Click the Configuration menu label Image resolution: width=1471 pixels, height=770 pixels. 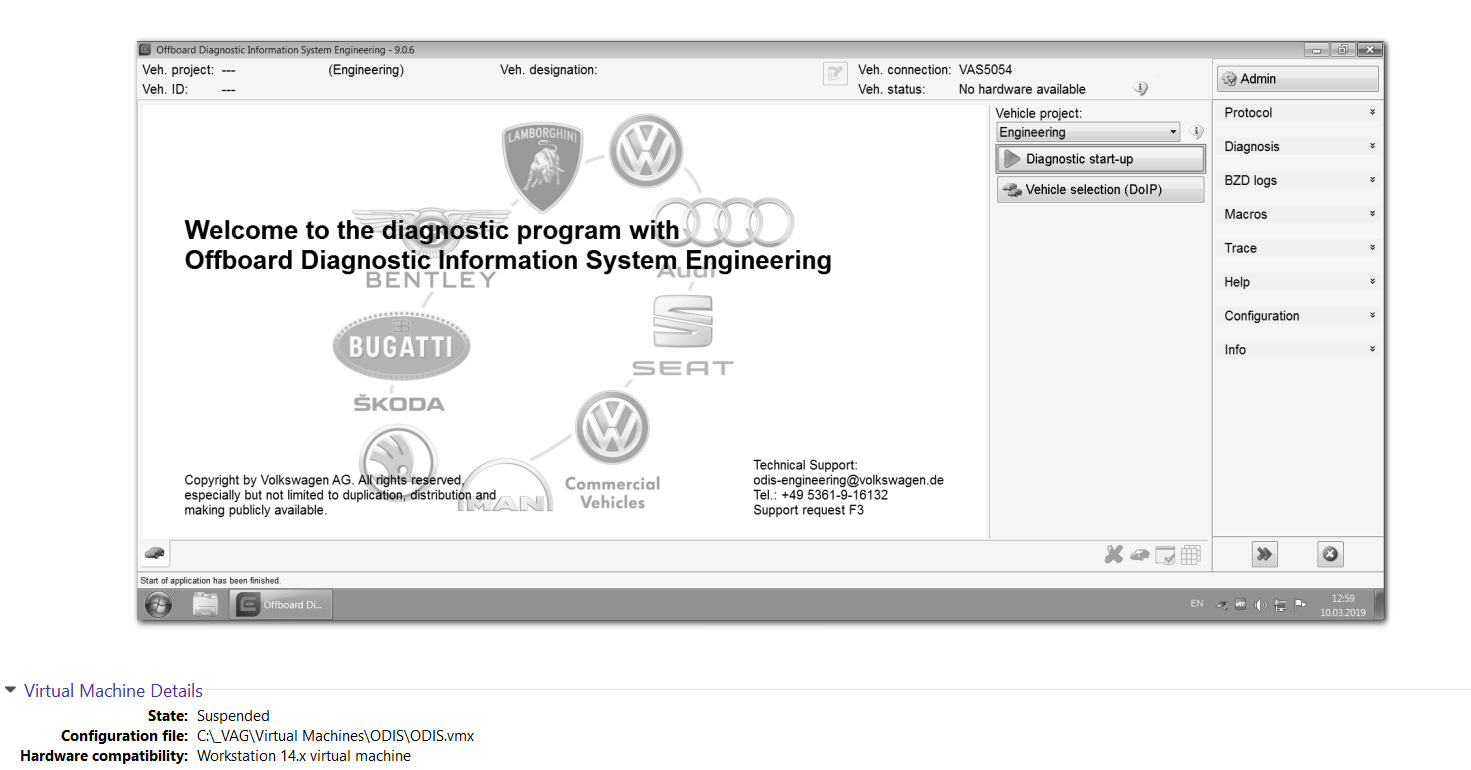[x=1262, y=316]
